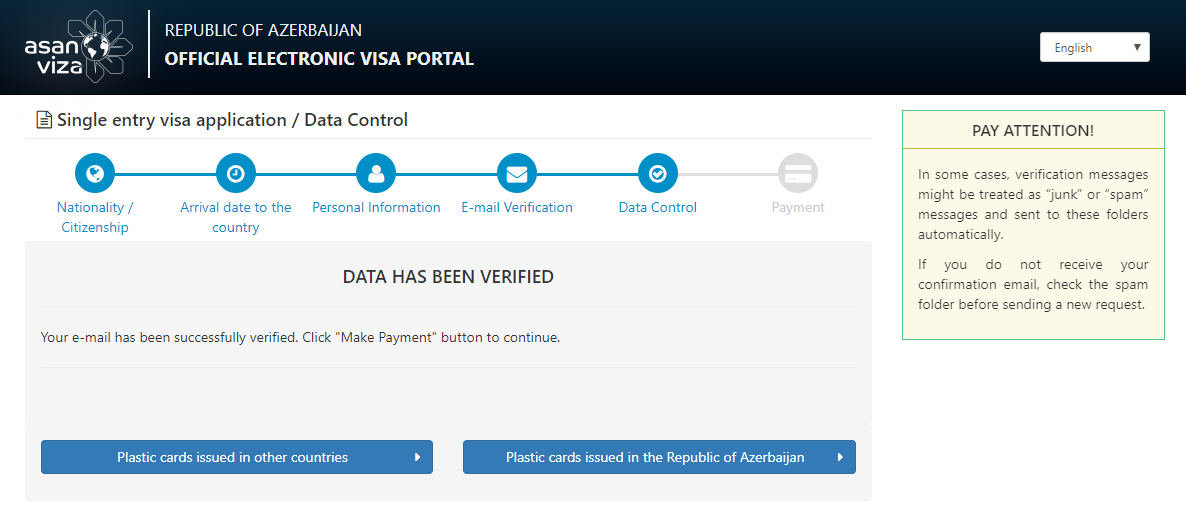The width and height of the screenshot is (1186, 516).
Task: Click the language dropdown arrow
Action: [x=1137, y=48]
